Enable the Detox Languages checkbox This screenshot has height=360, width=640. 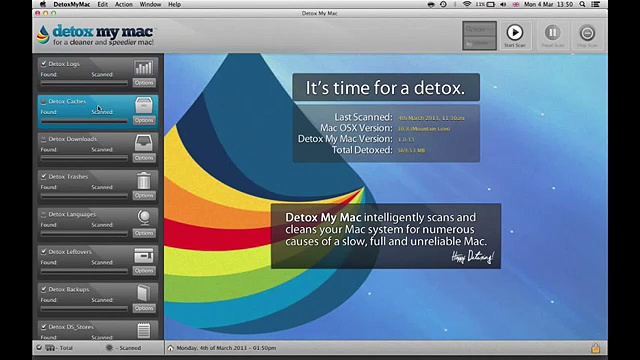(x=44, y=214)
